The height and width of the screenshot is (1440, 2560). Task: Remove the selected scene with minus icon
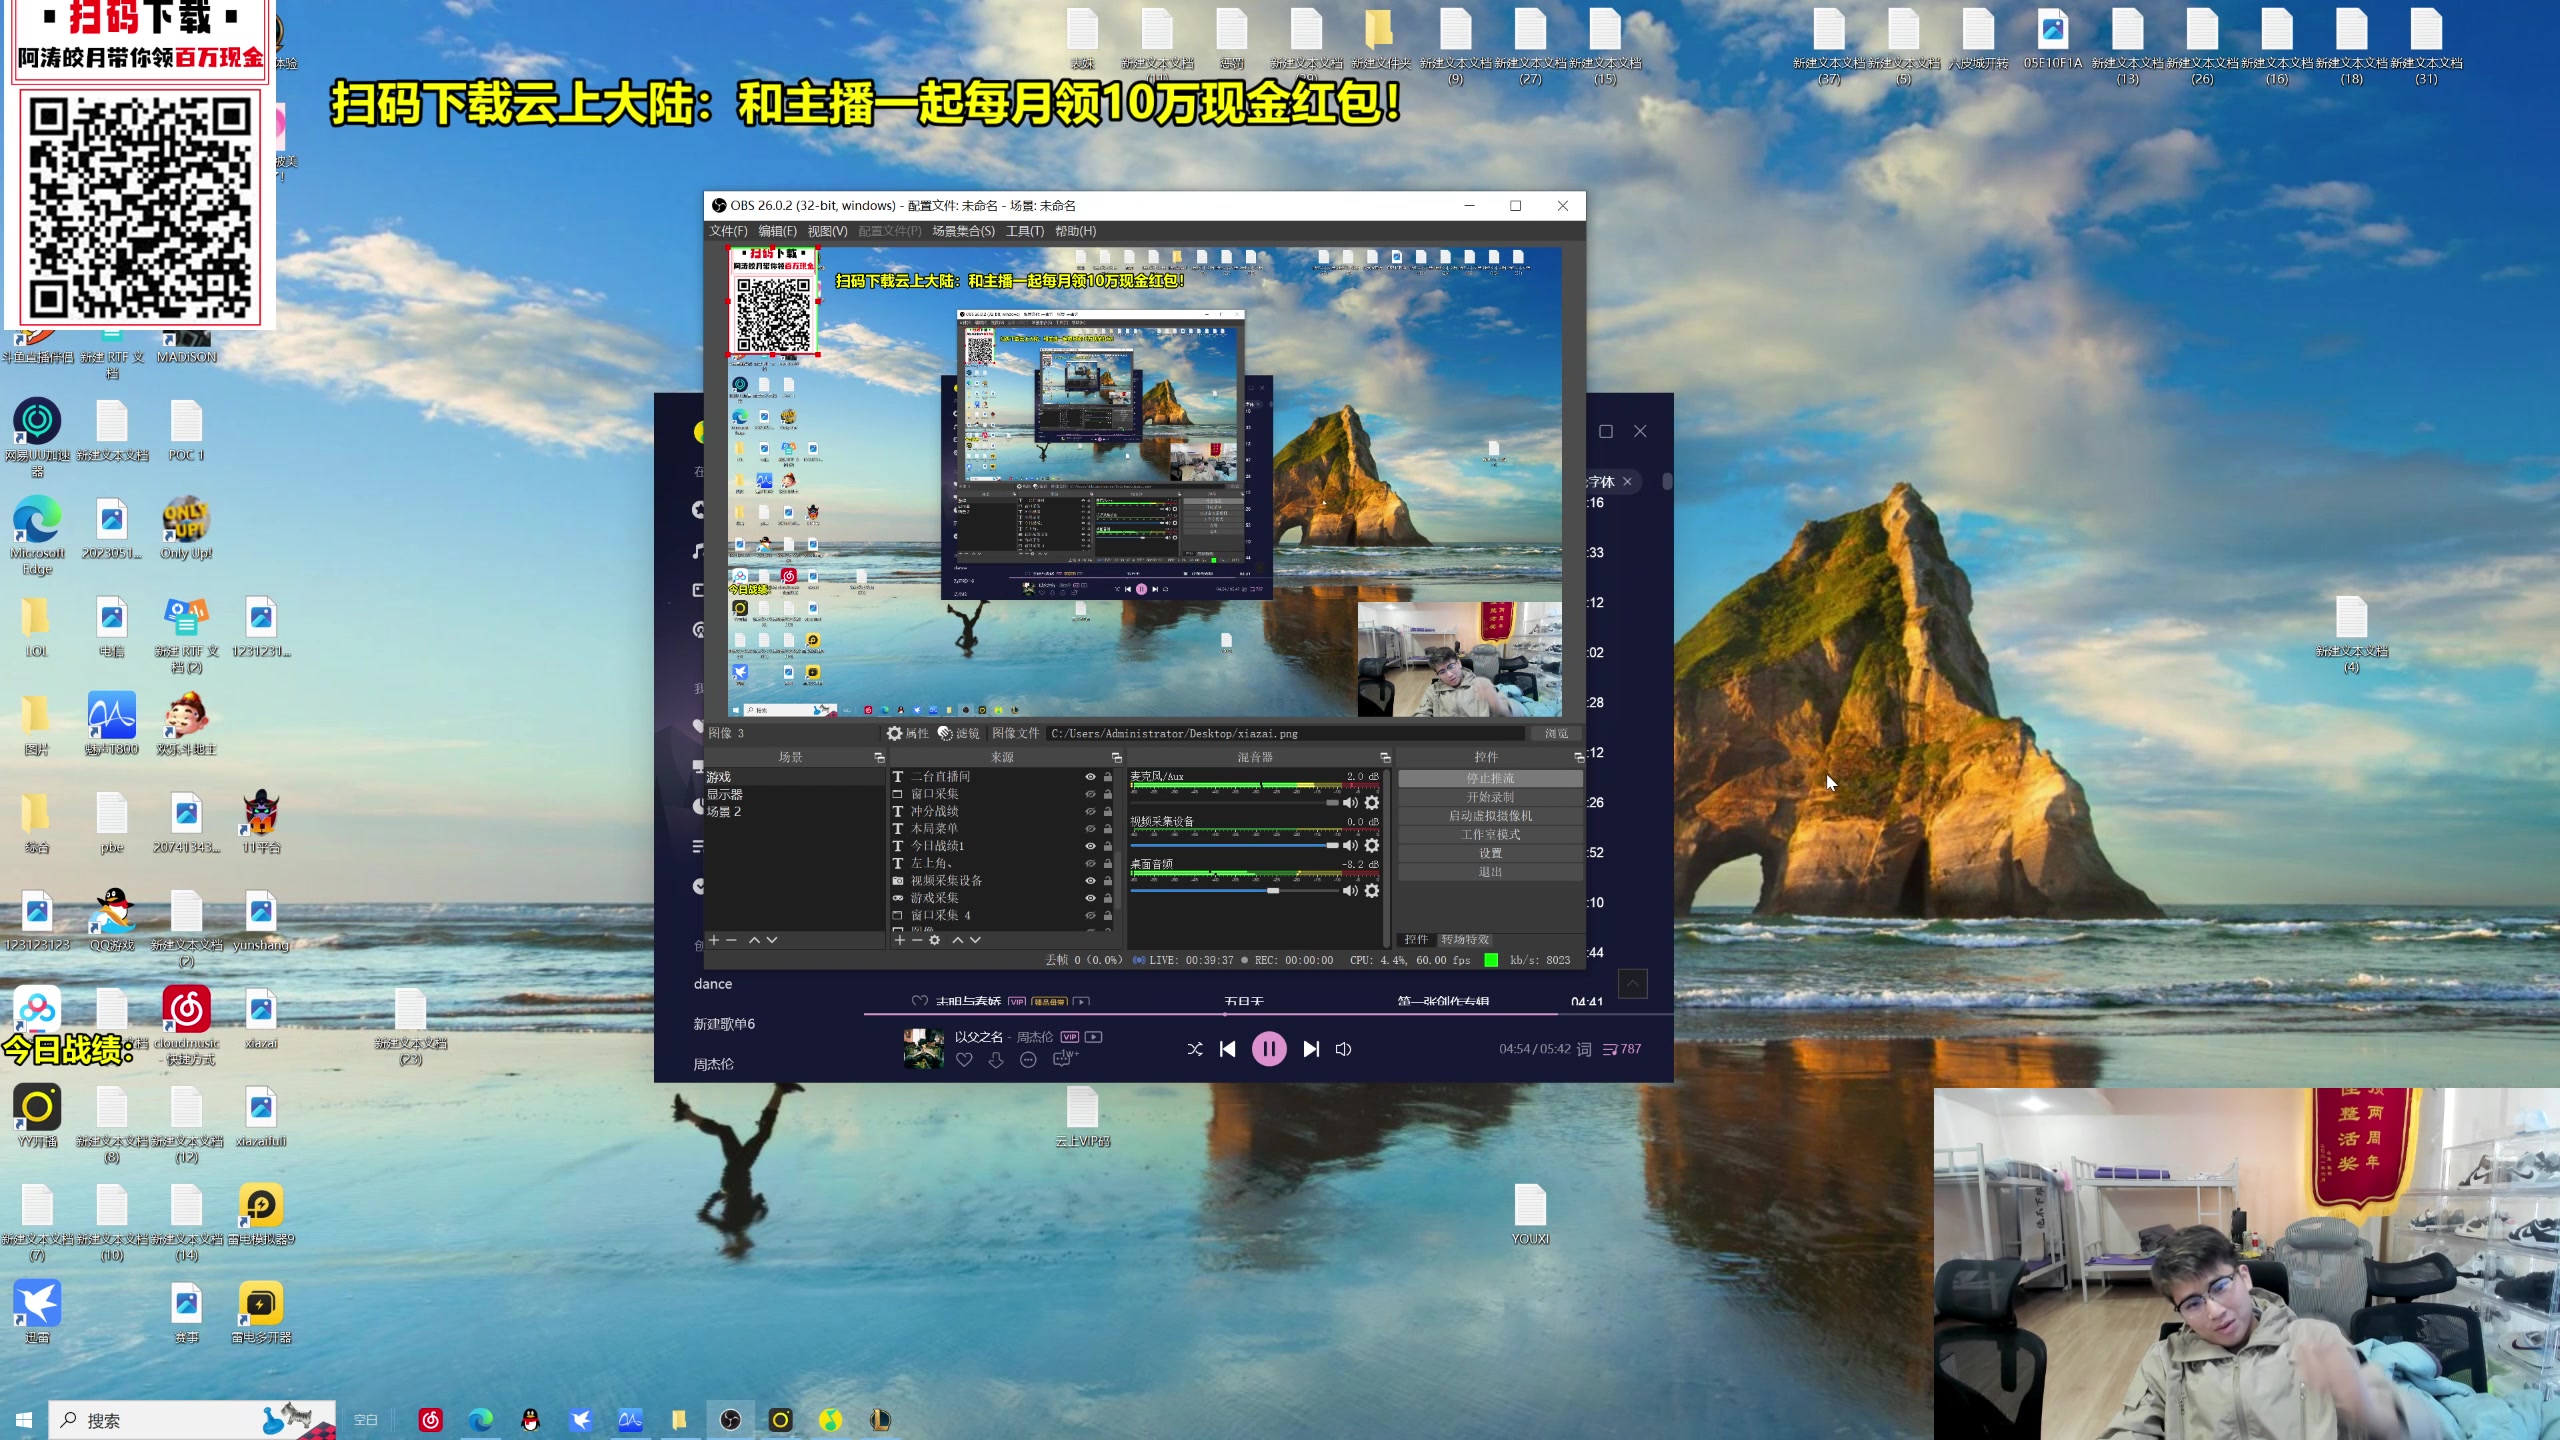coord(731,940)
